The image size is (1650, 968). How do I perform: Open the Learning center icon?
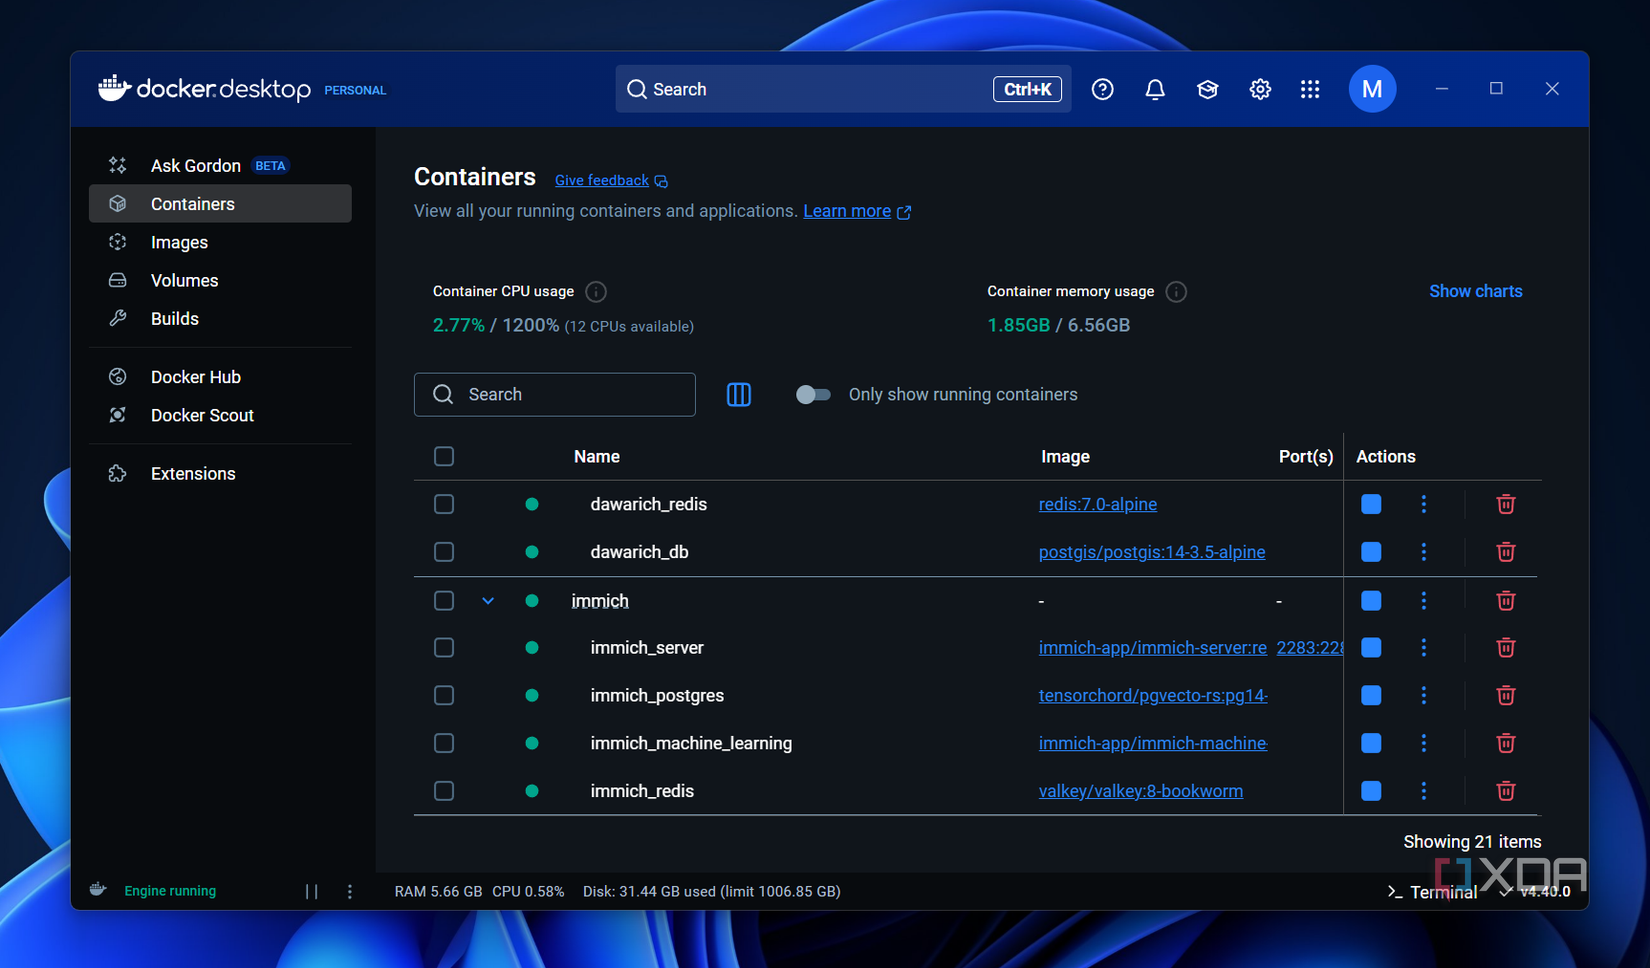point(1207,90)
